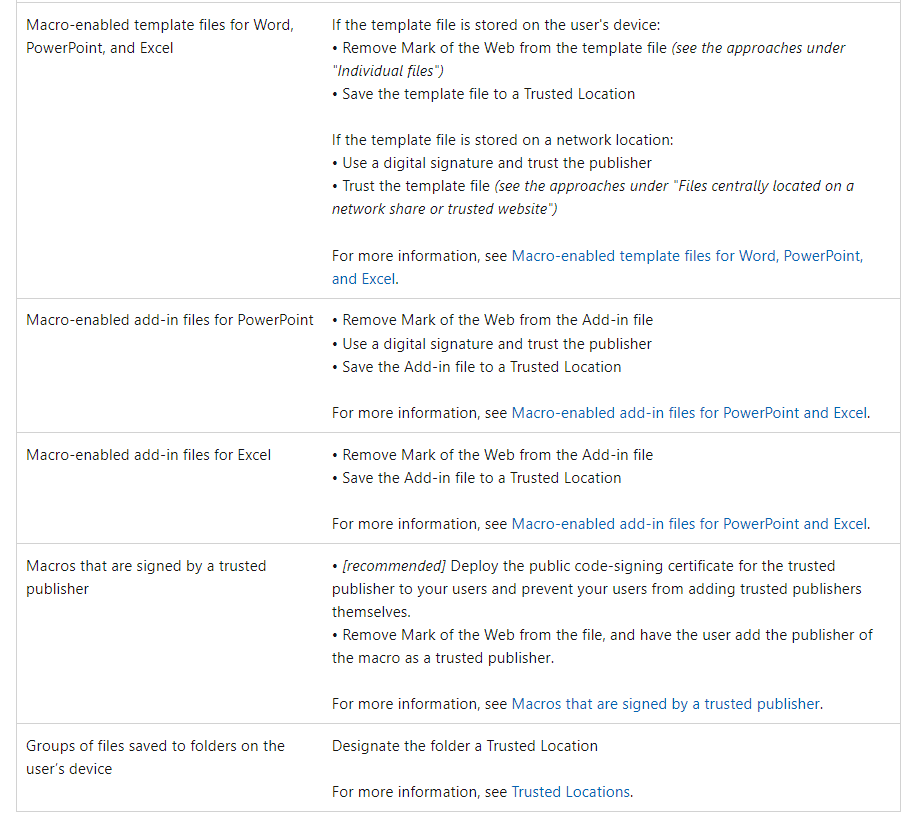
Task: Click the '[recommended]' italic text
Action: (394, 566)
